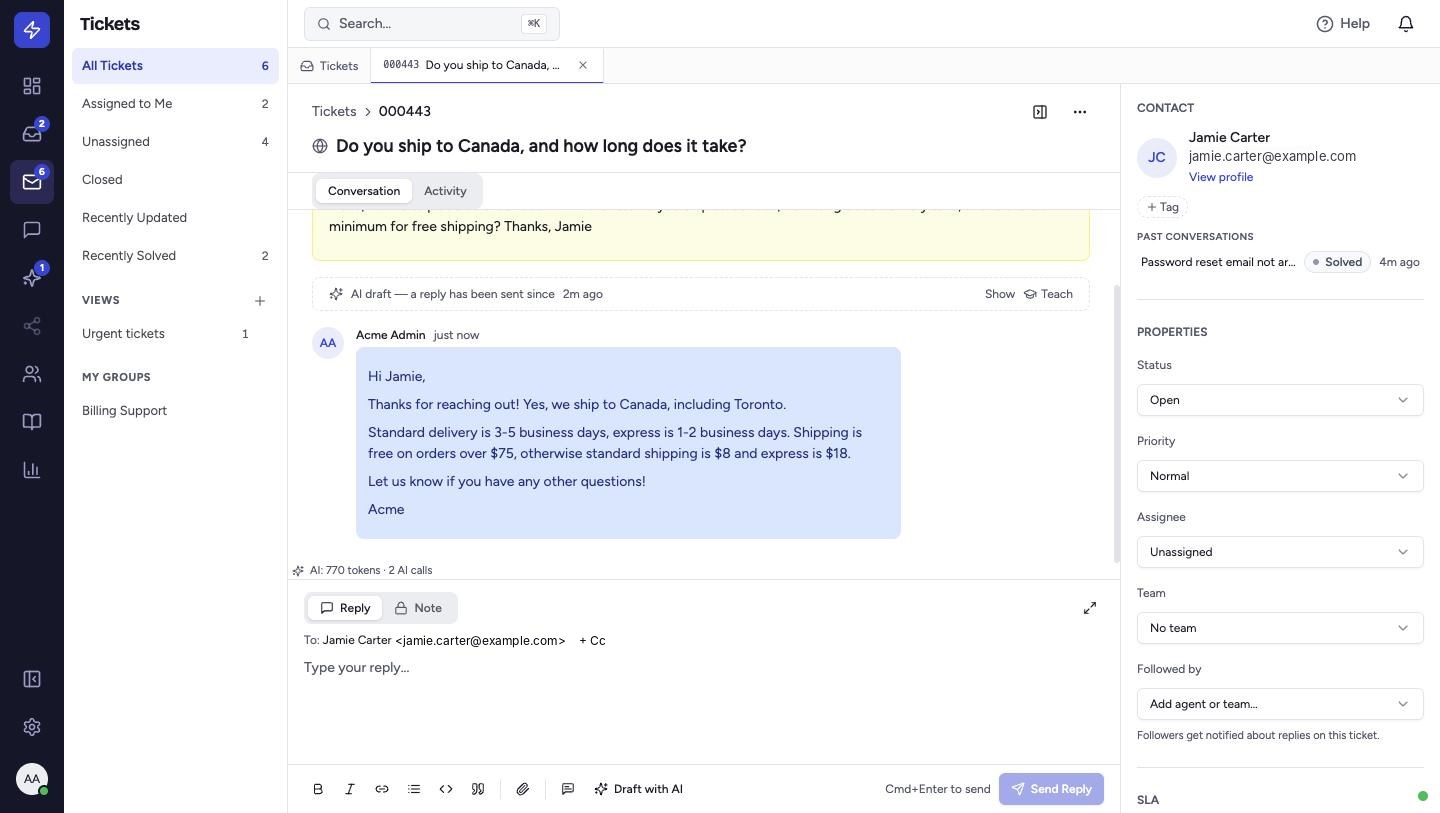
Task: Attach a file with paperclip icon
Action: click(x=522, y=789)
